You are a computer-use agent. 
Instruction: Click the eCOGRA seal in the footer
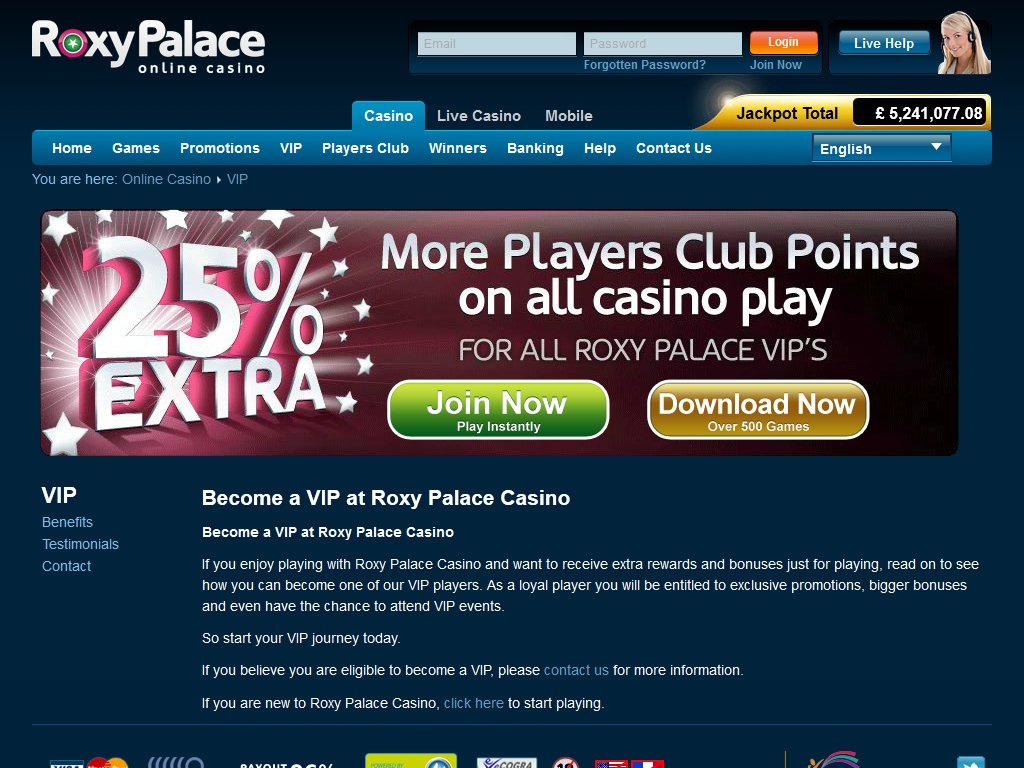pyautogui.click(x=507, y=763)
